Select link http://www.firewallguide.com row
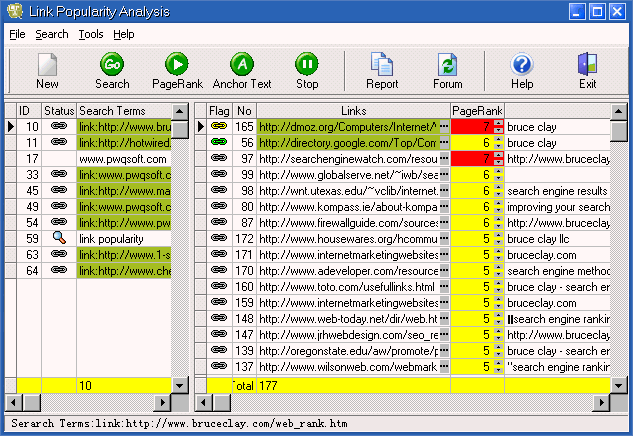 point(349,222)
